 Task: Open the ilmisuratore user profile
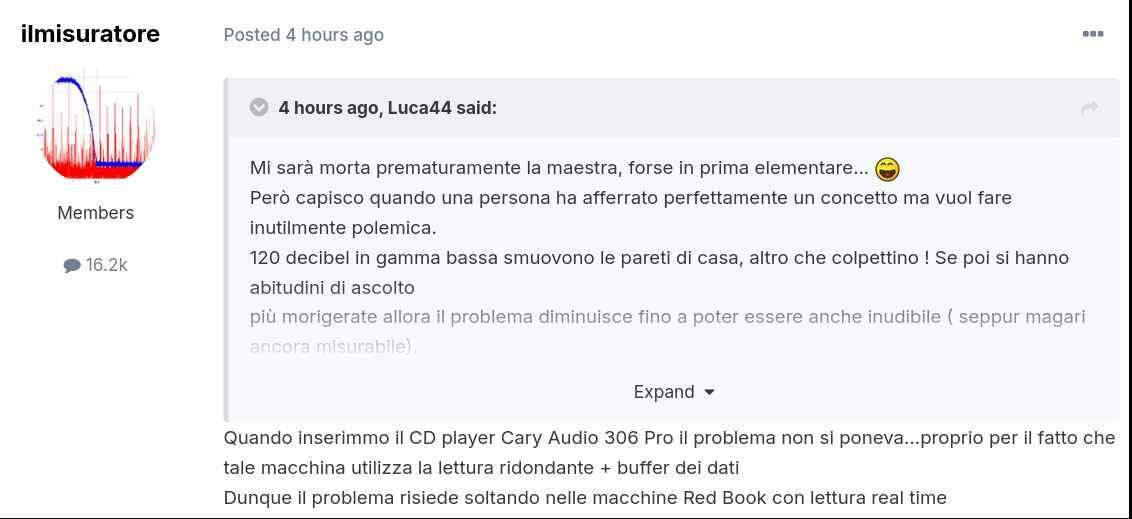[x=90, y=34]
